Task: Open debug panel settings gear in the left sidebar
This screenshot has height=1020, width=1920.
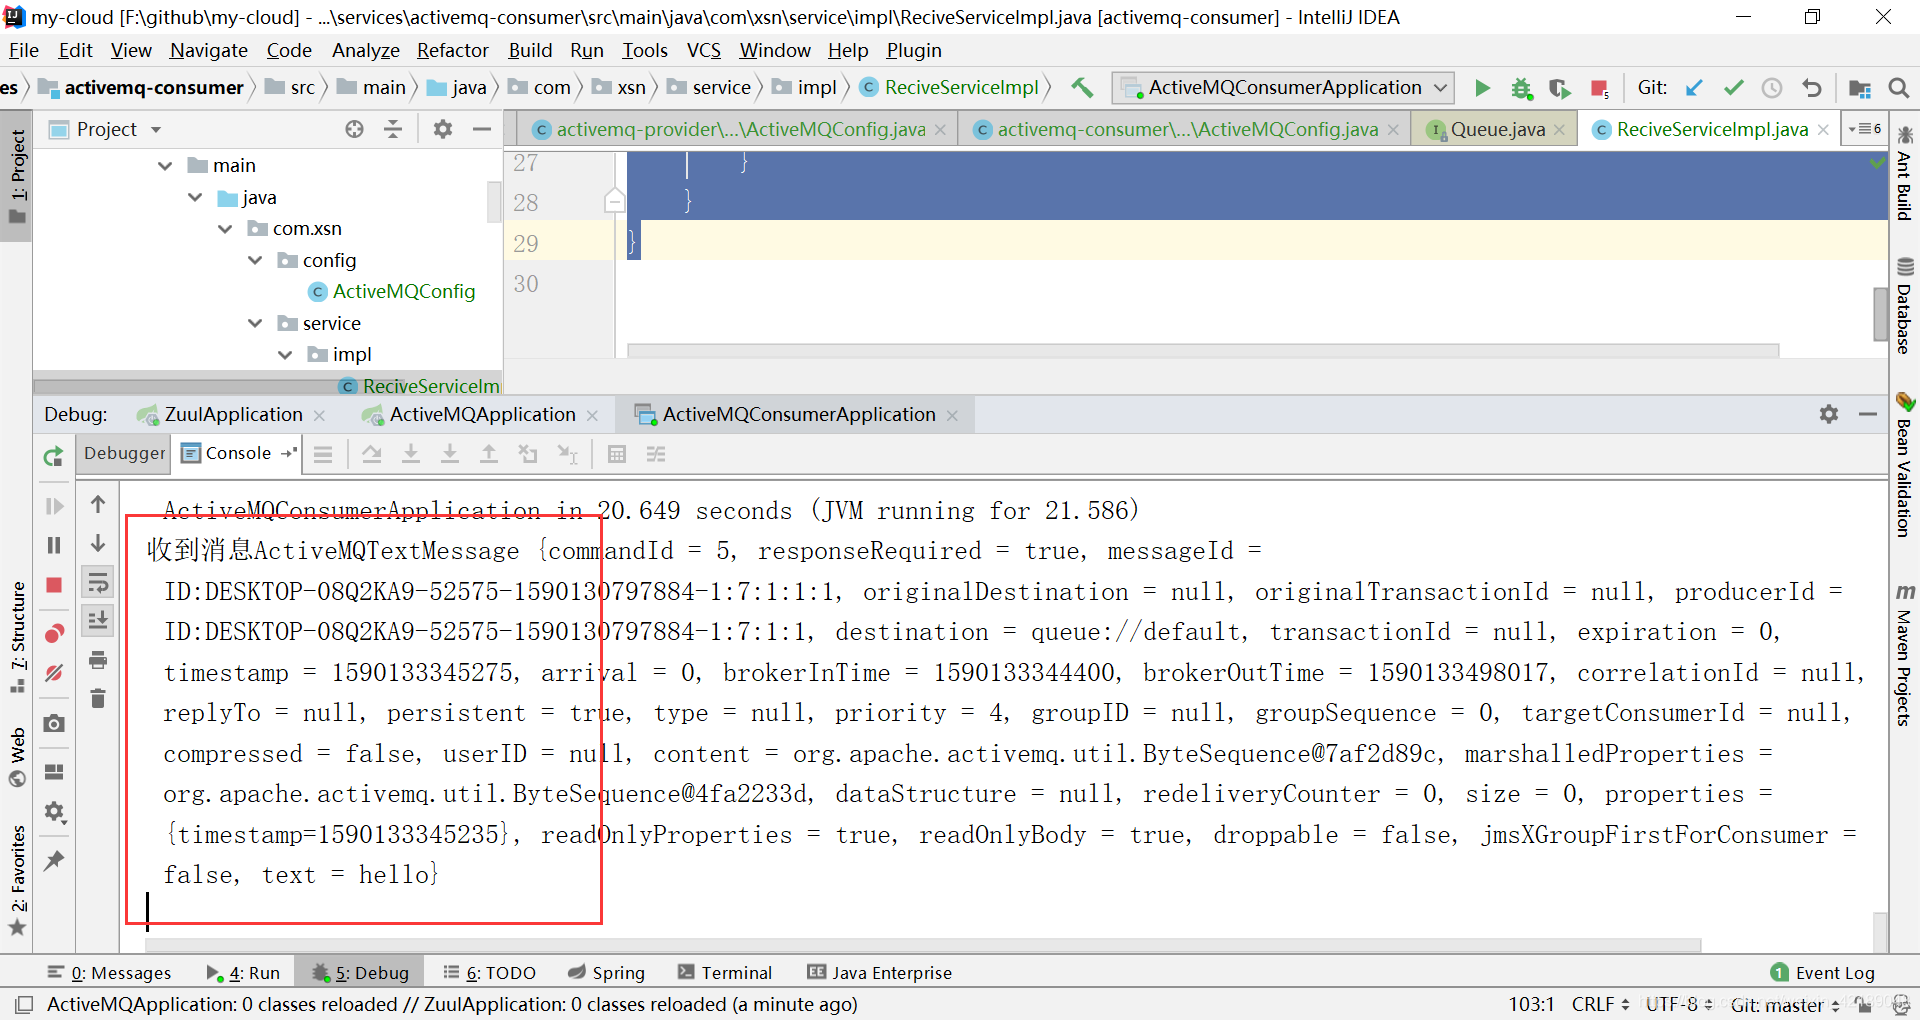Action: tap(54, 812)
